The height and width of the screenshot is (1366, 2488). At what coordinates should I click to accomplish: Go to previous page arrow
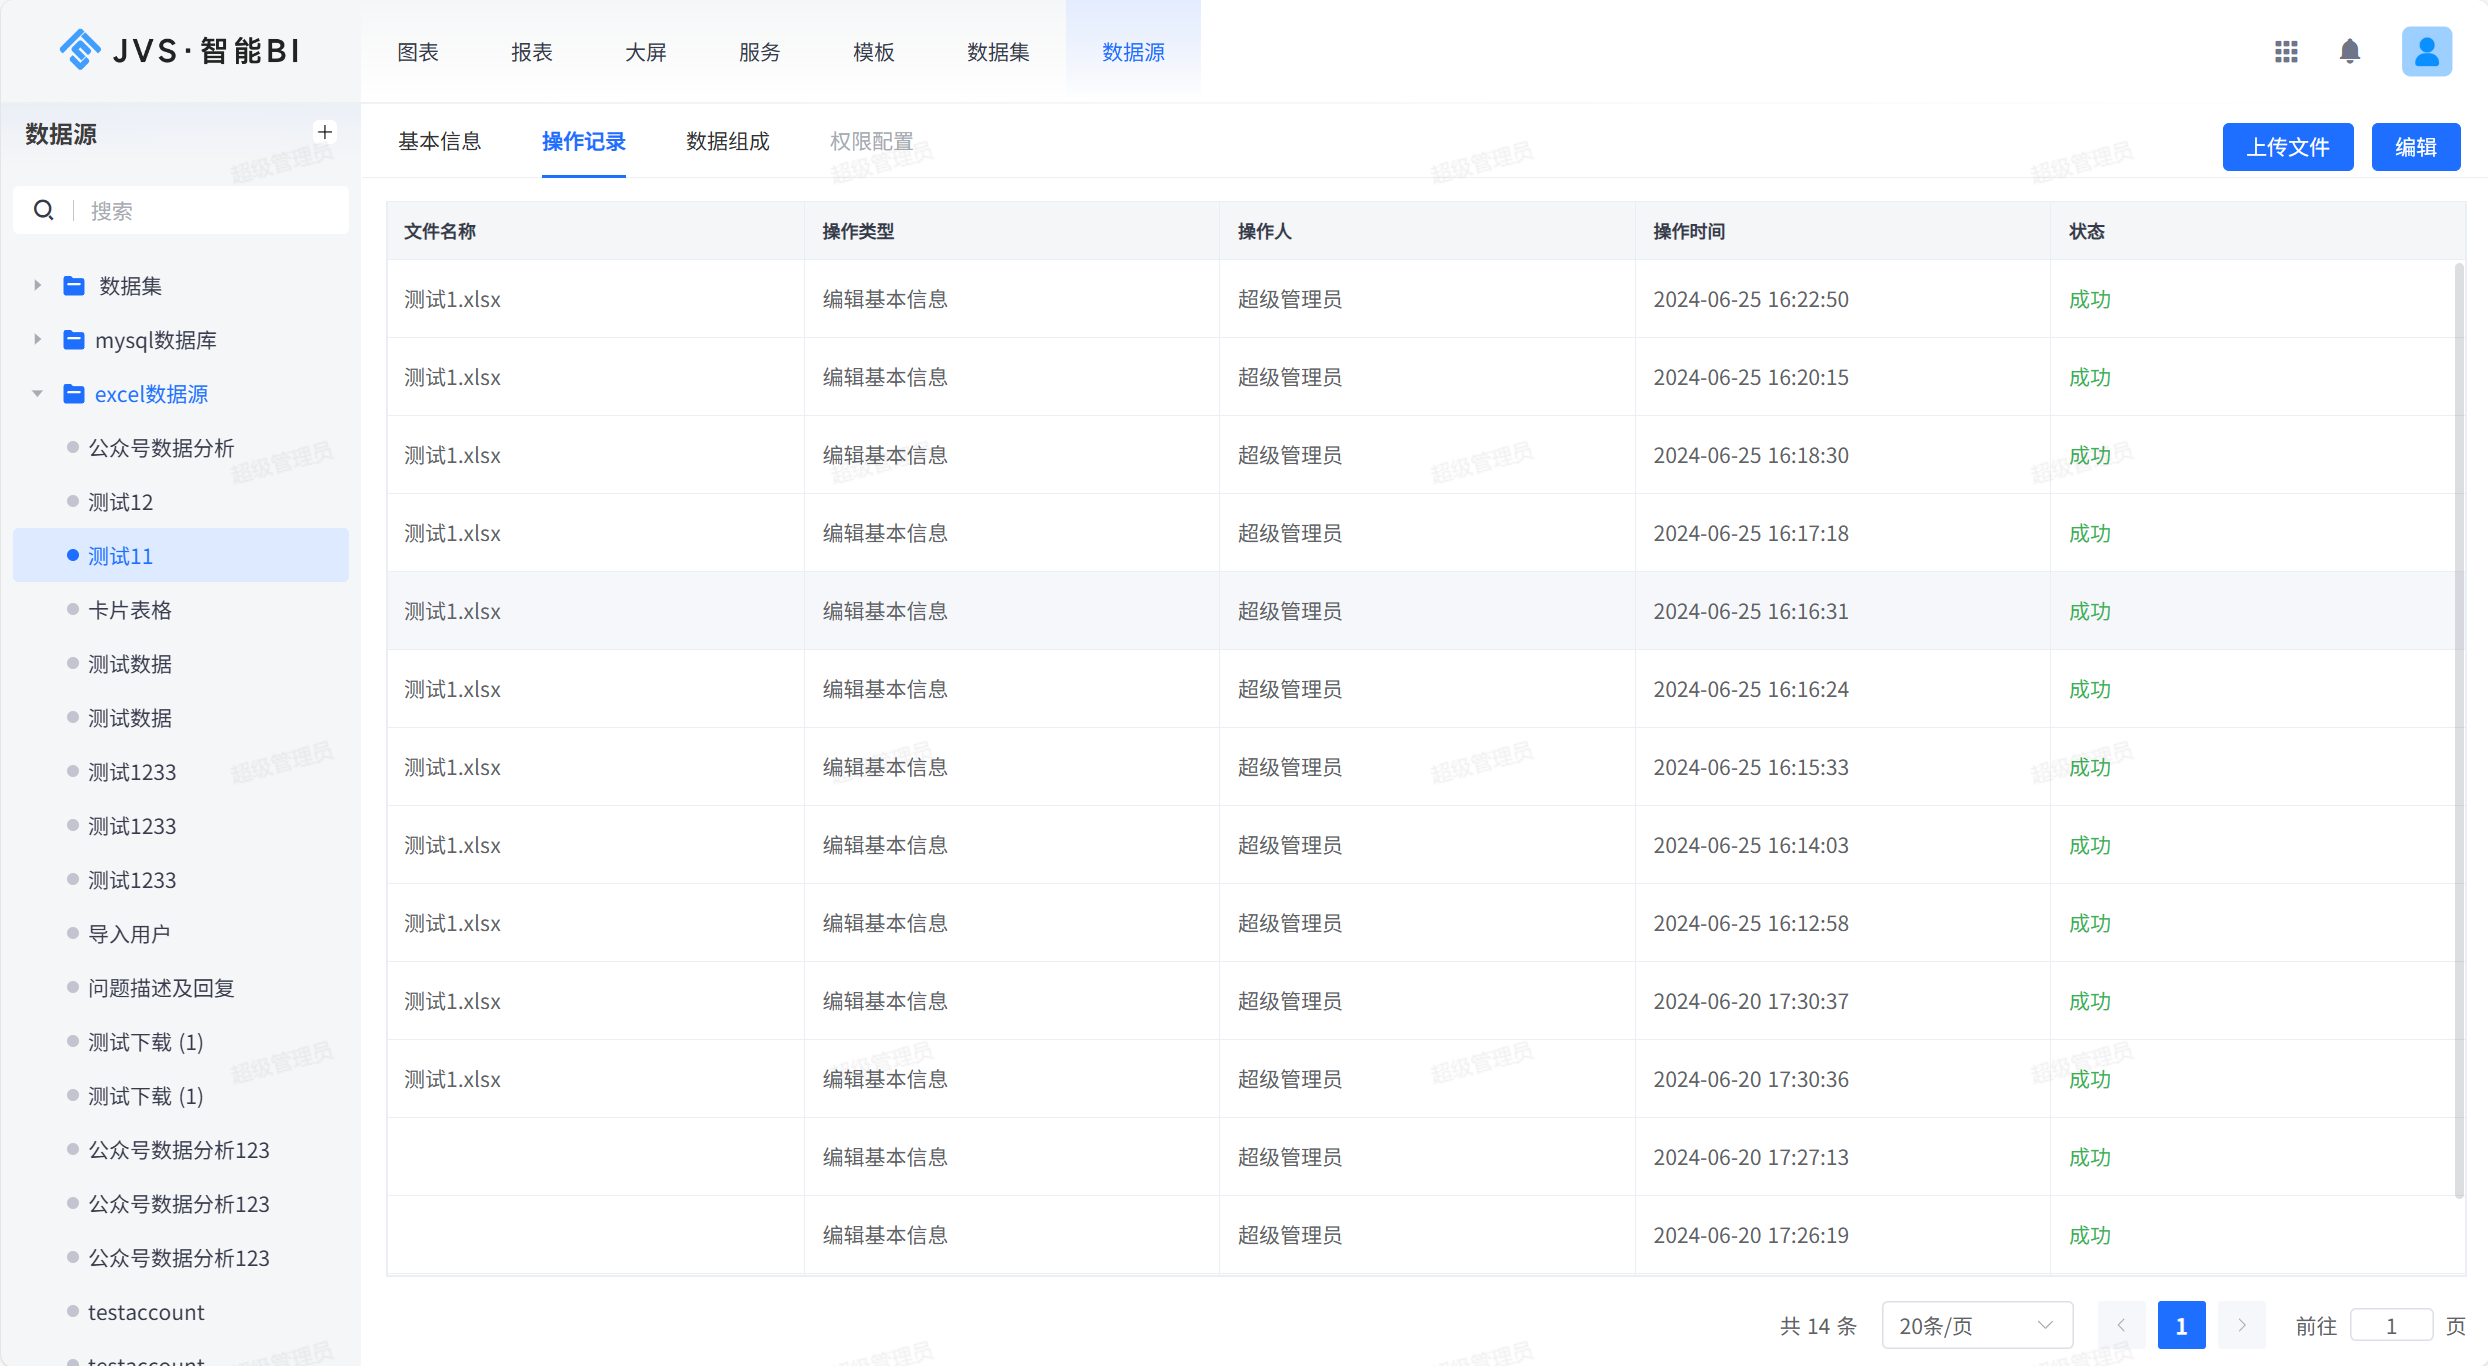tap(2121, 1325)
